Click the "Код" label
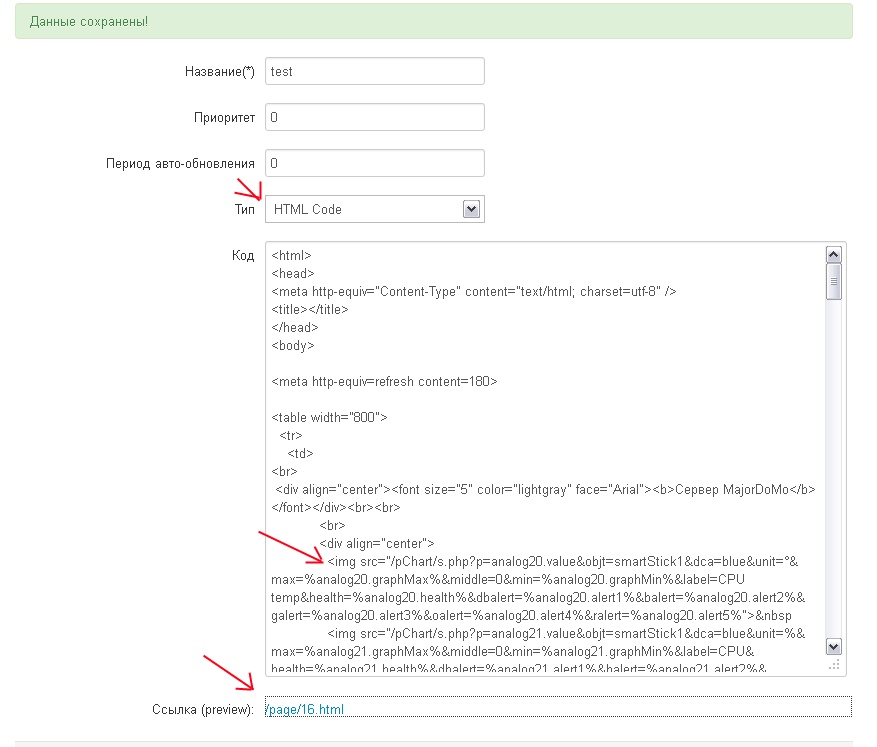Screen dimensions: 877x747 [243, 255]
